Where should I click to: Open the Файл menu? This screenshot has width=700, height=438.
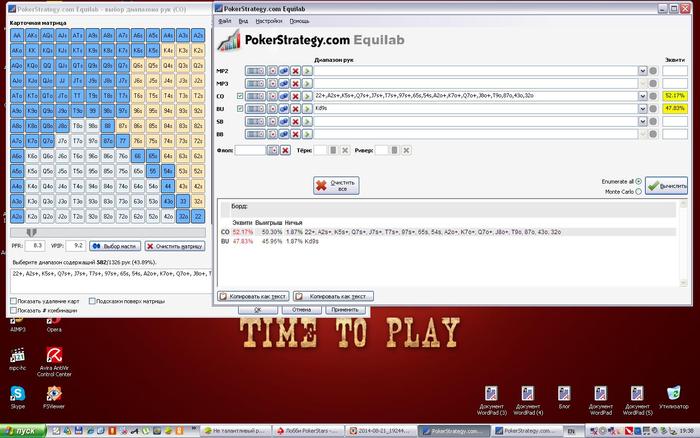pyautogui.click(x=225, y=21)
